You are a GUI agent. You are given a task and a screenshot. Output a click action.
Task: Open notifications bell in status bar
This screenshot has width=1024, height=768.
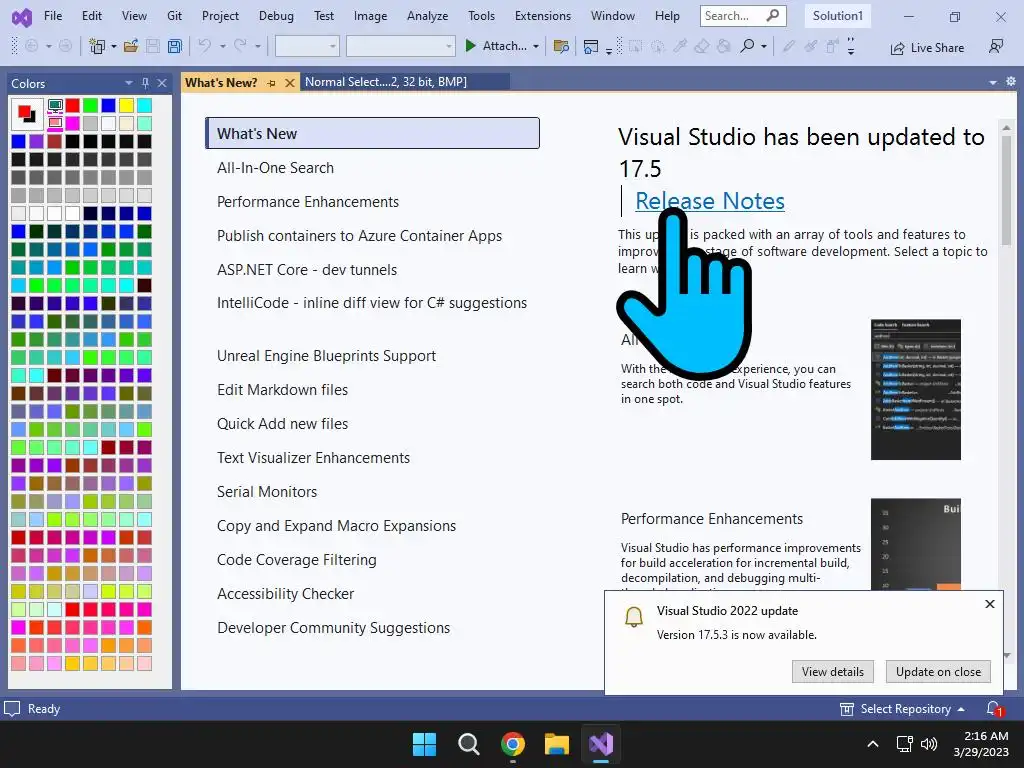(x=993, y=709)
